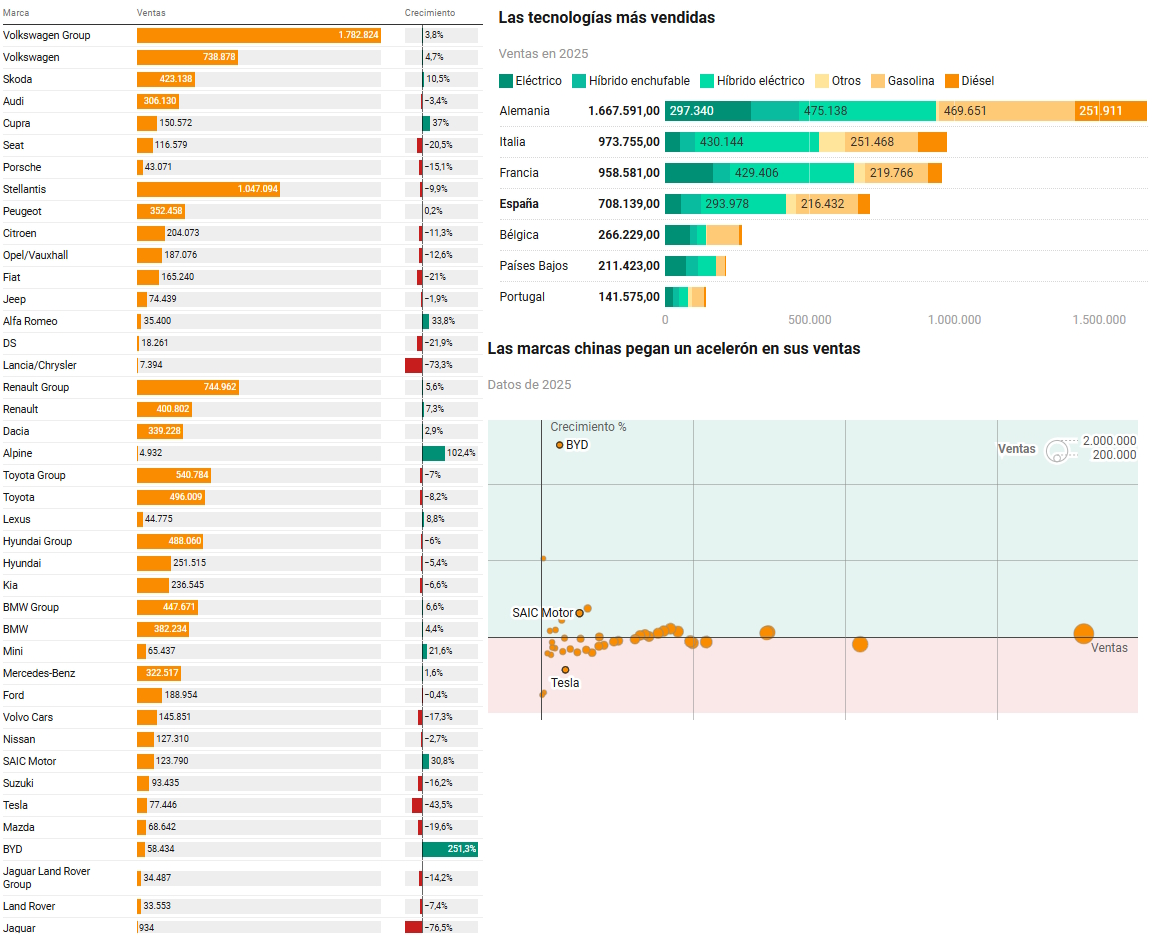Viewport: 1155px width, 938px height.
Task: Select the Skoda row label
Action: pyautogui.click(x=18, y=80)
